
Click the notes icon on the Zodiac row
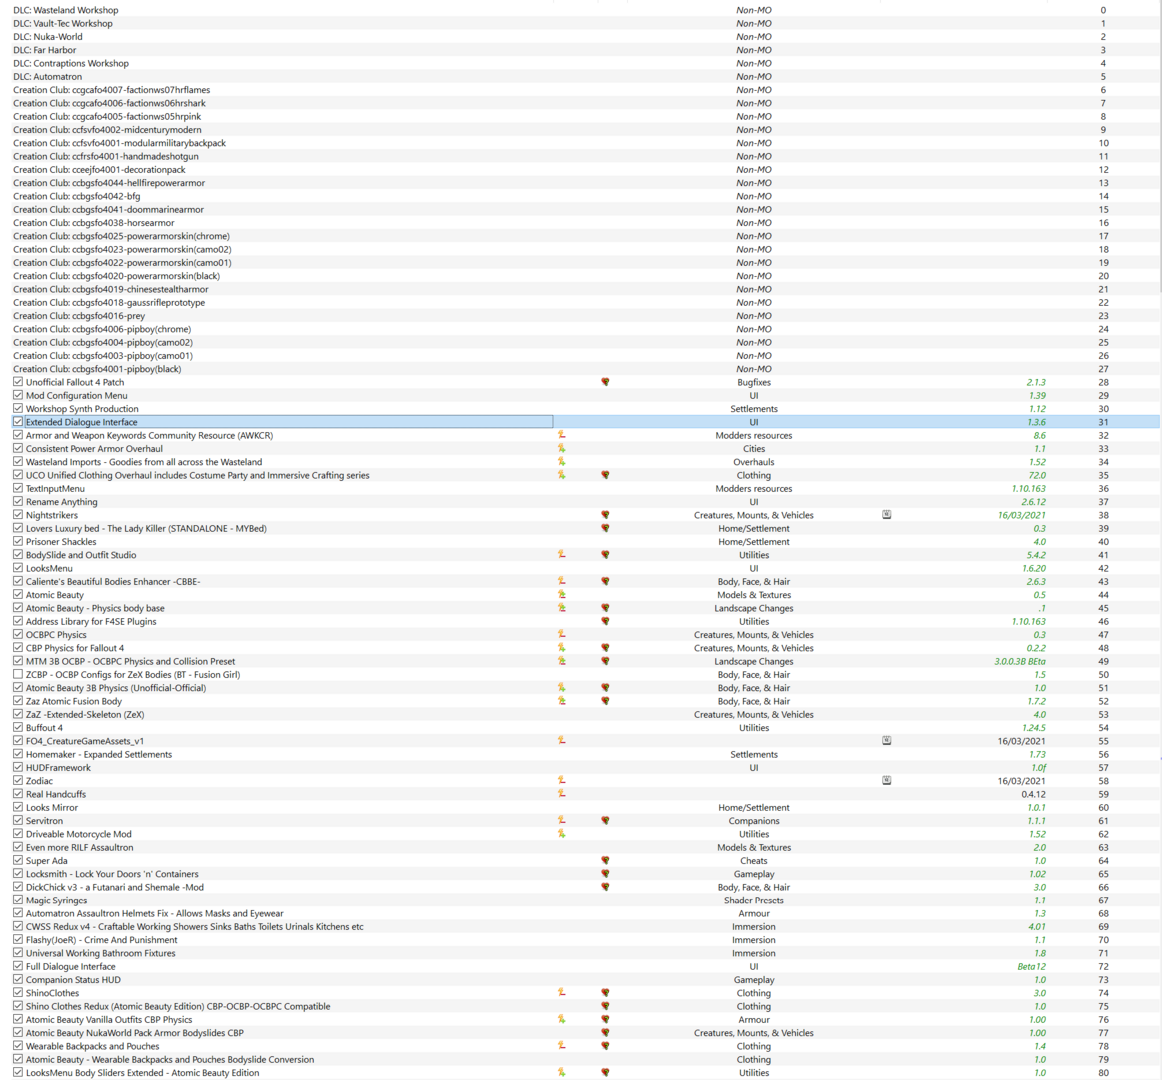(887, 781)
